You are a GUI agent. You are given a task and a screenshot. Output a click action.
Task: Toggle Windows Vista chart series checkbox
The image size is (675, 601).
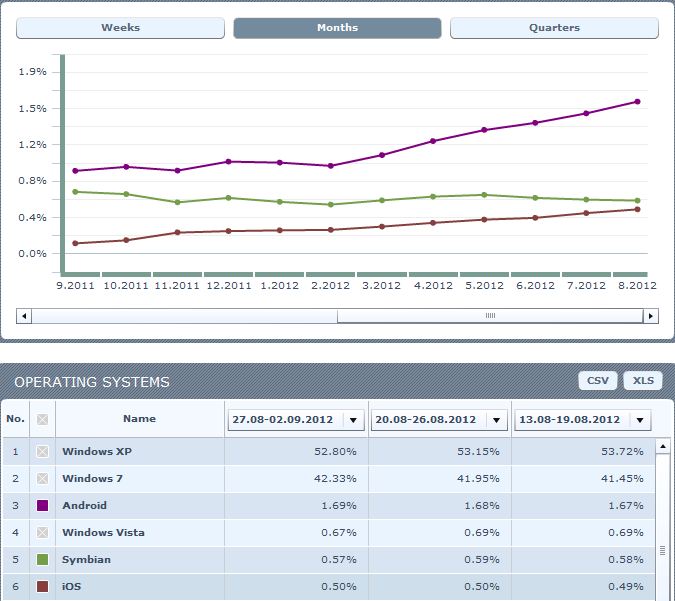coord(42,533)
